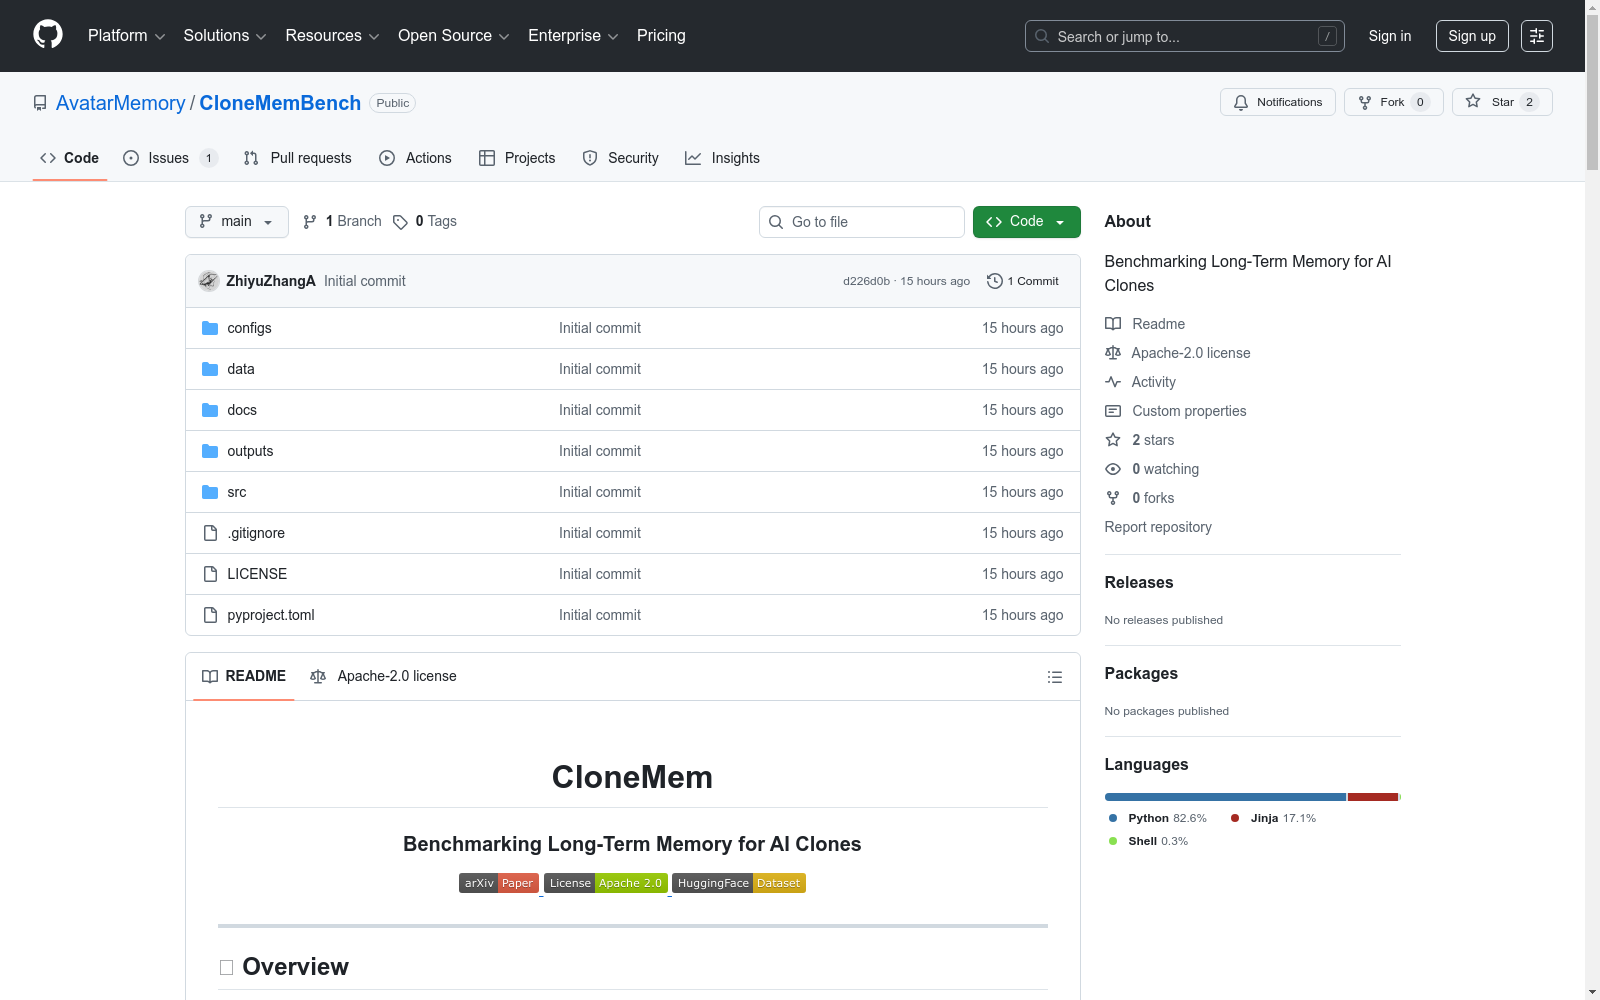The width and height of the screenshot is (1600, 1000).
Task: Click the commit history clock icon
Action: pos(994,281)
